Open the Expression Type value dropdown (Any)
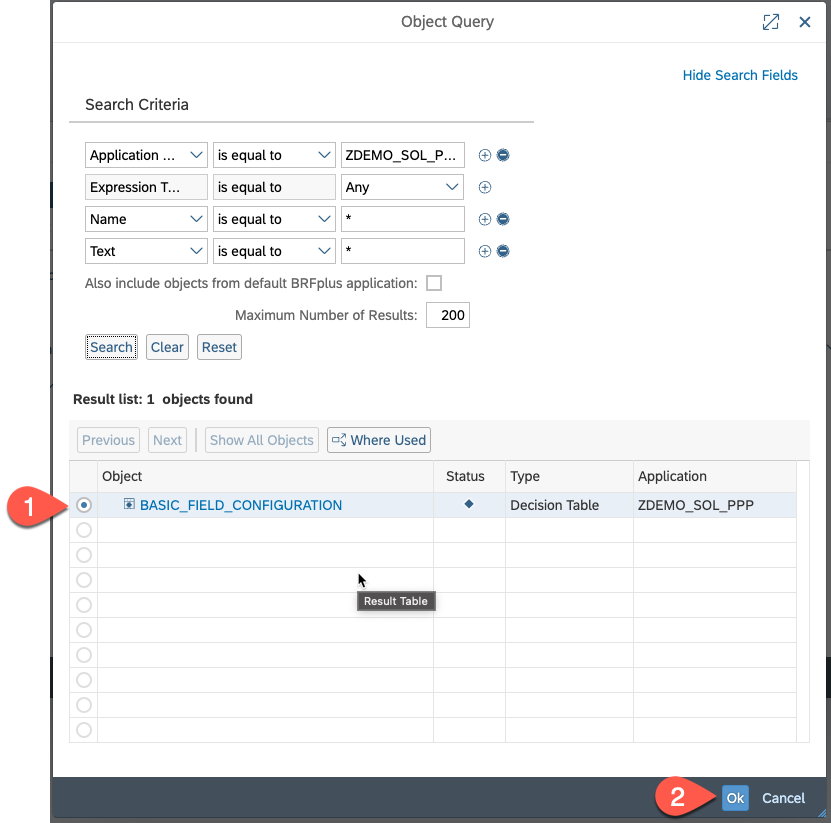Image resolution: width=831 pixels, height=823 pixels. pos(452,187)
